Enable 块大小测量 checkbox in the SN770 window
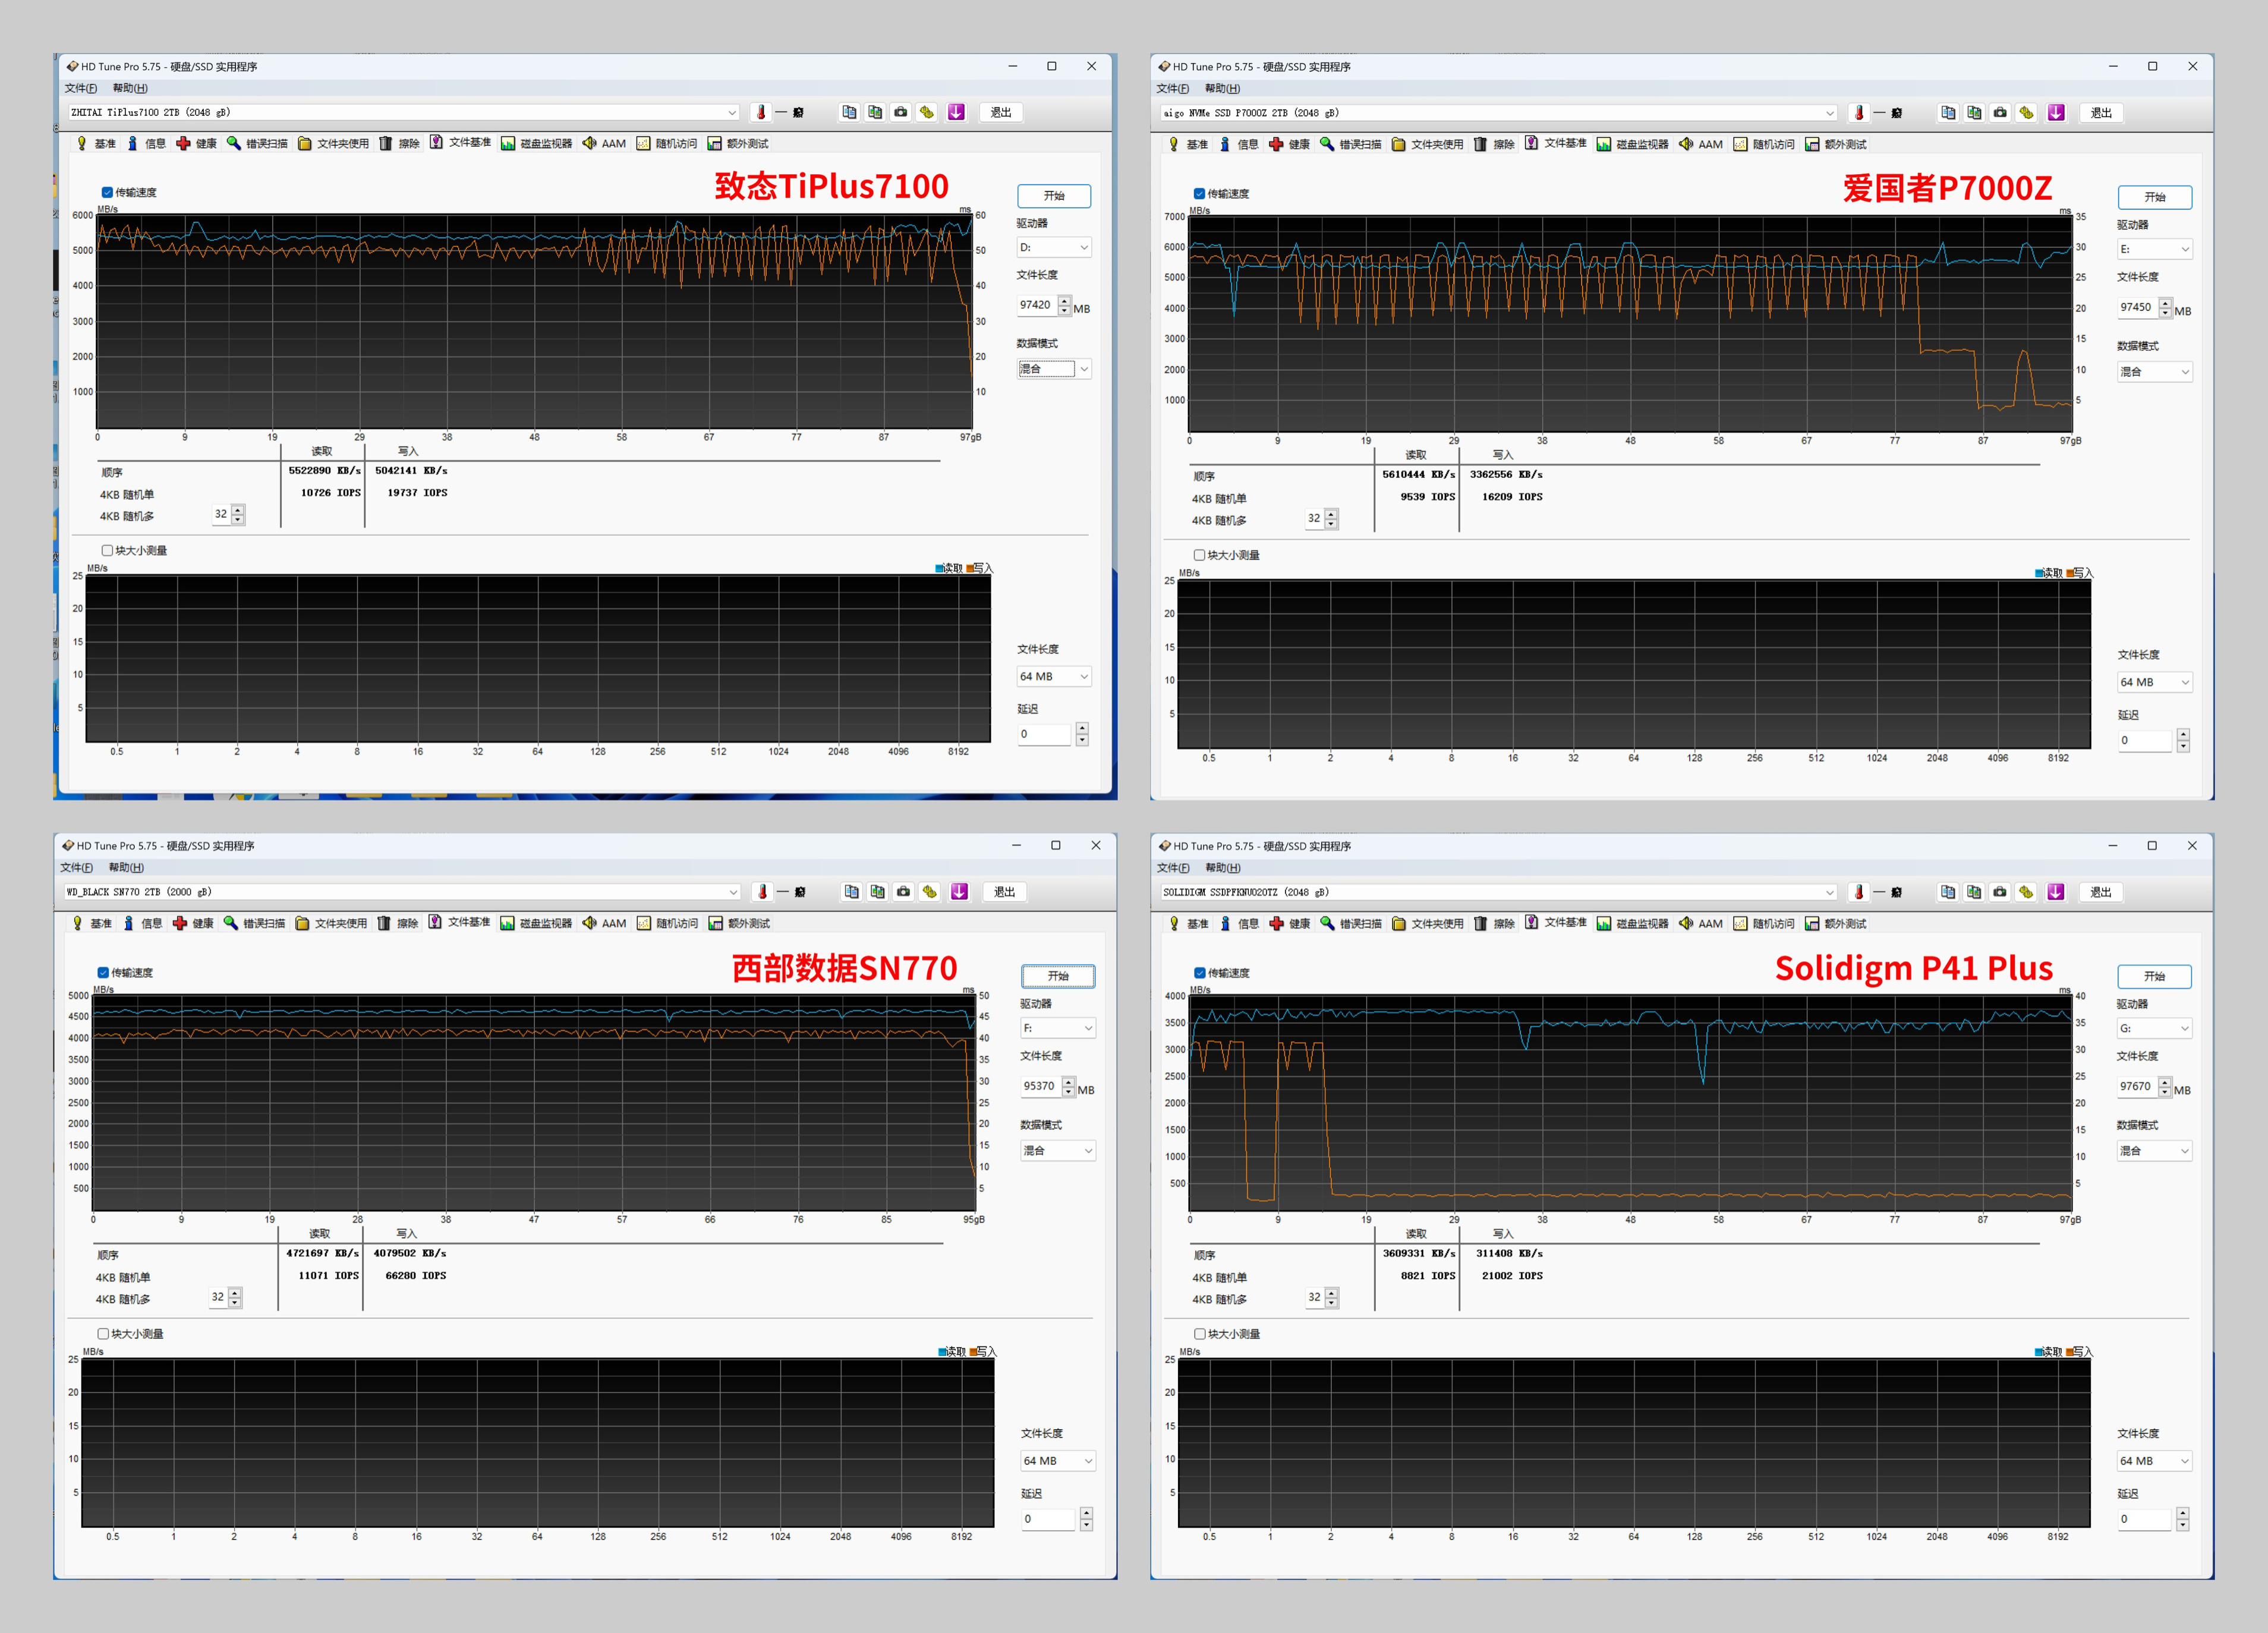 103,1333
